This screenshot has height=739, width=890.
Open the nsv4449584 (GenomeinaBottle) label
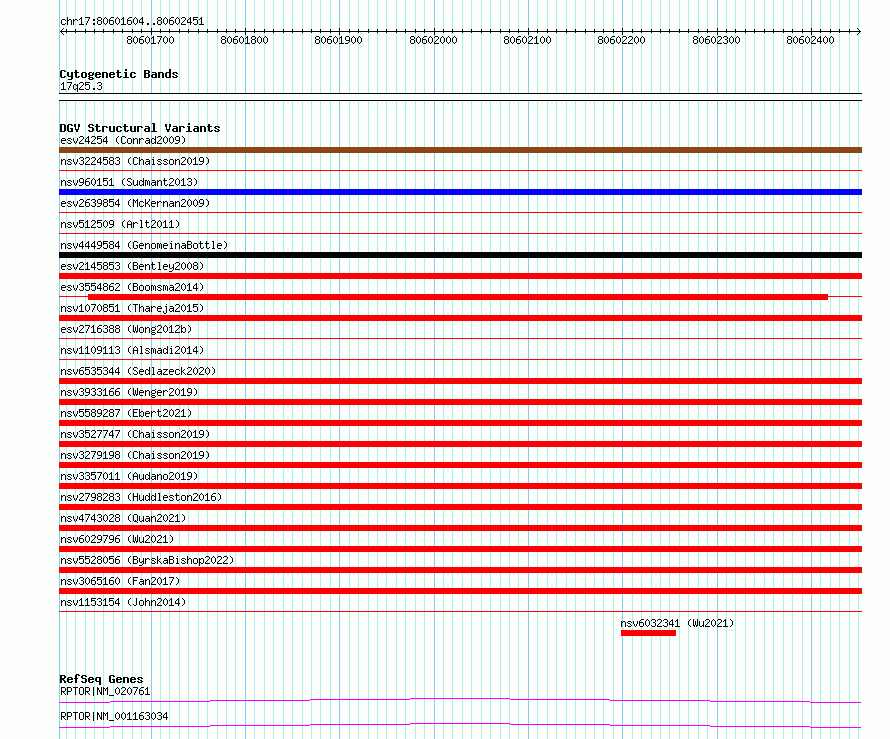(144, 245)
